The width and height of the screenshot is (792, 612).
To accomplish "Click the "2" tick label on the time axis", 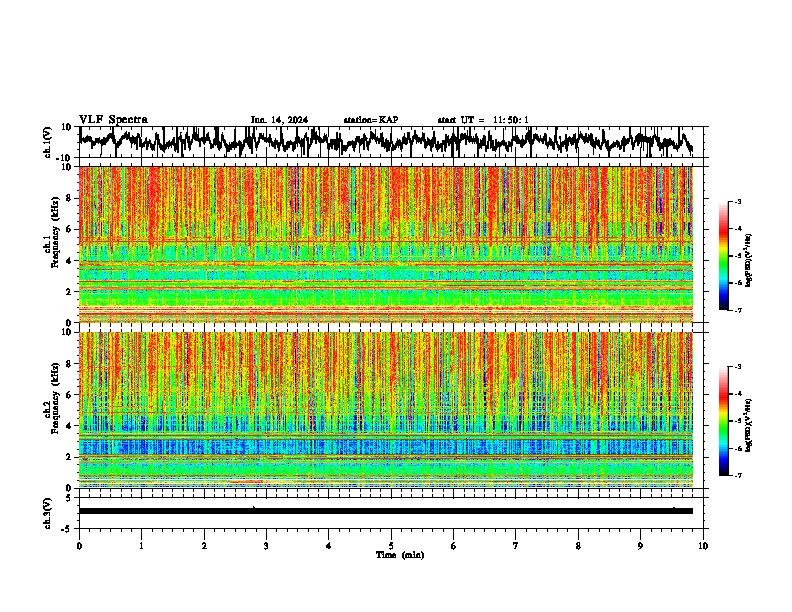I will pyautogui.click(x=204, y=546).
